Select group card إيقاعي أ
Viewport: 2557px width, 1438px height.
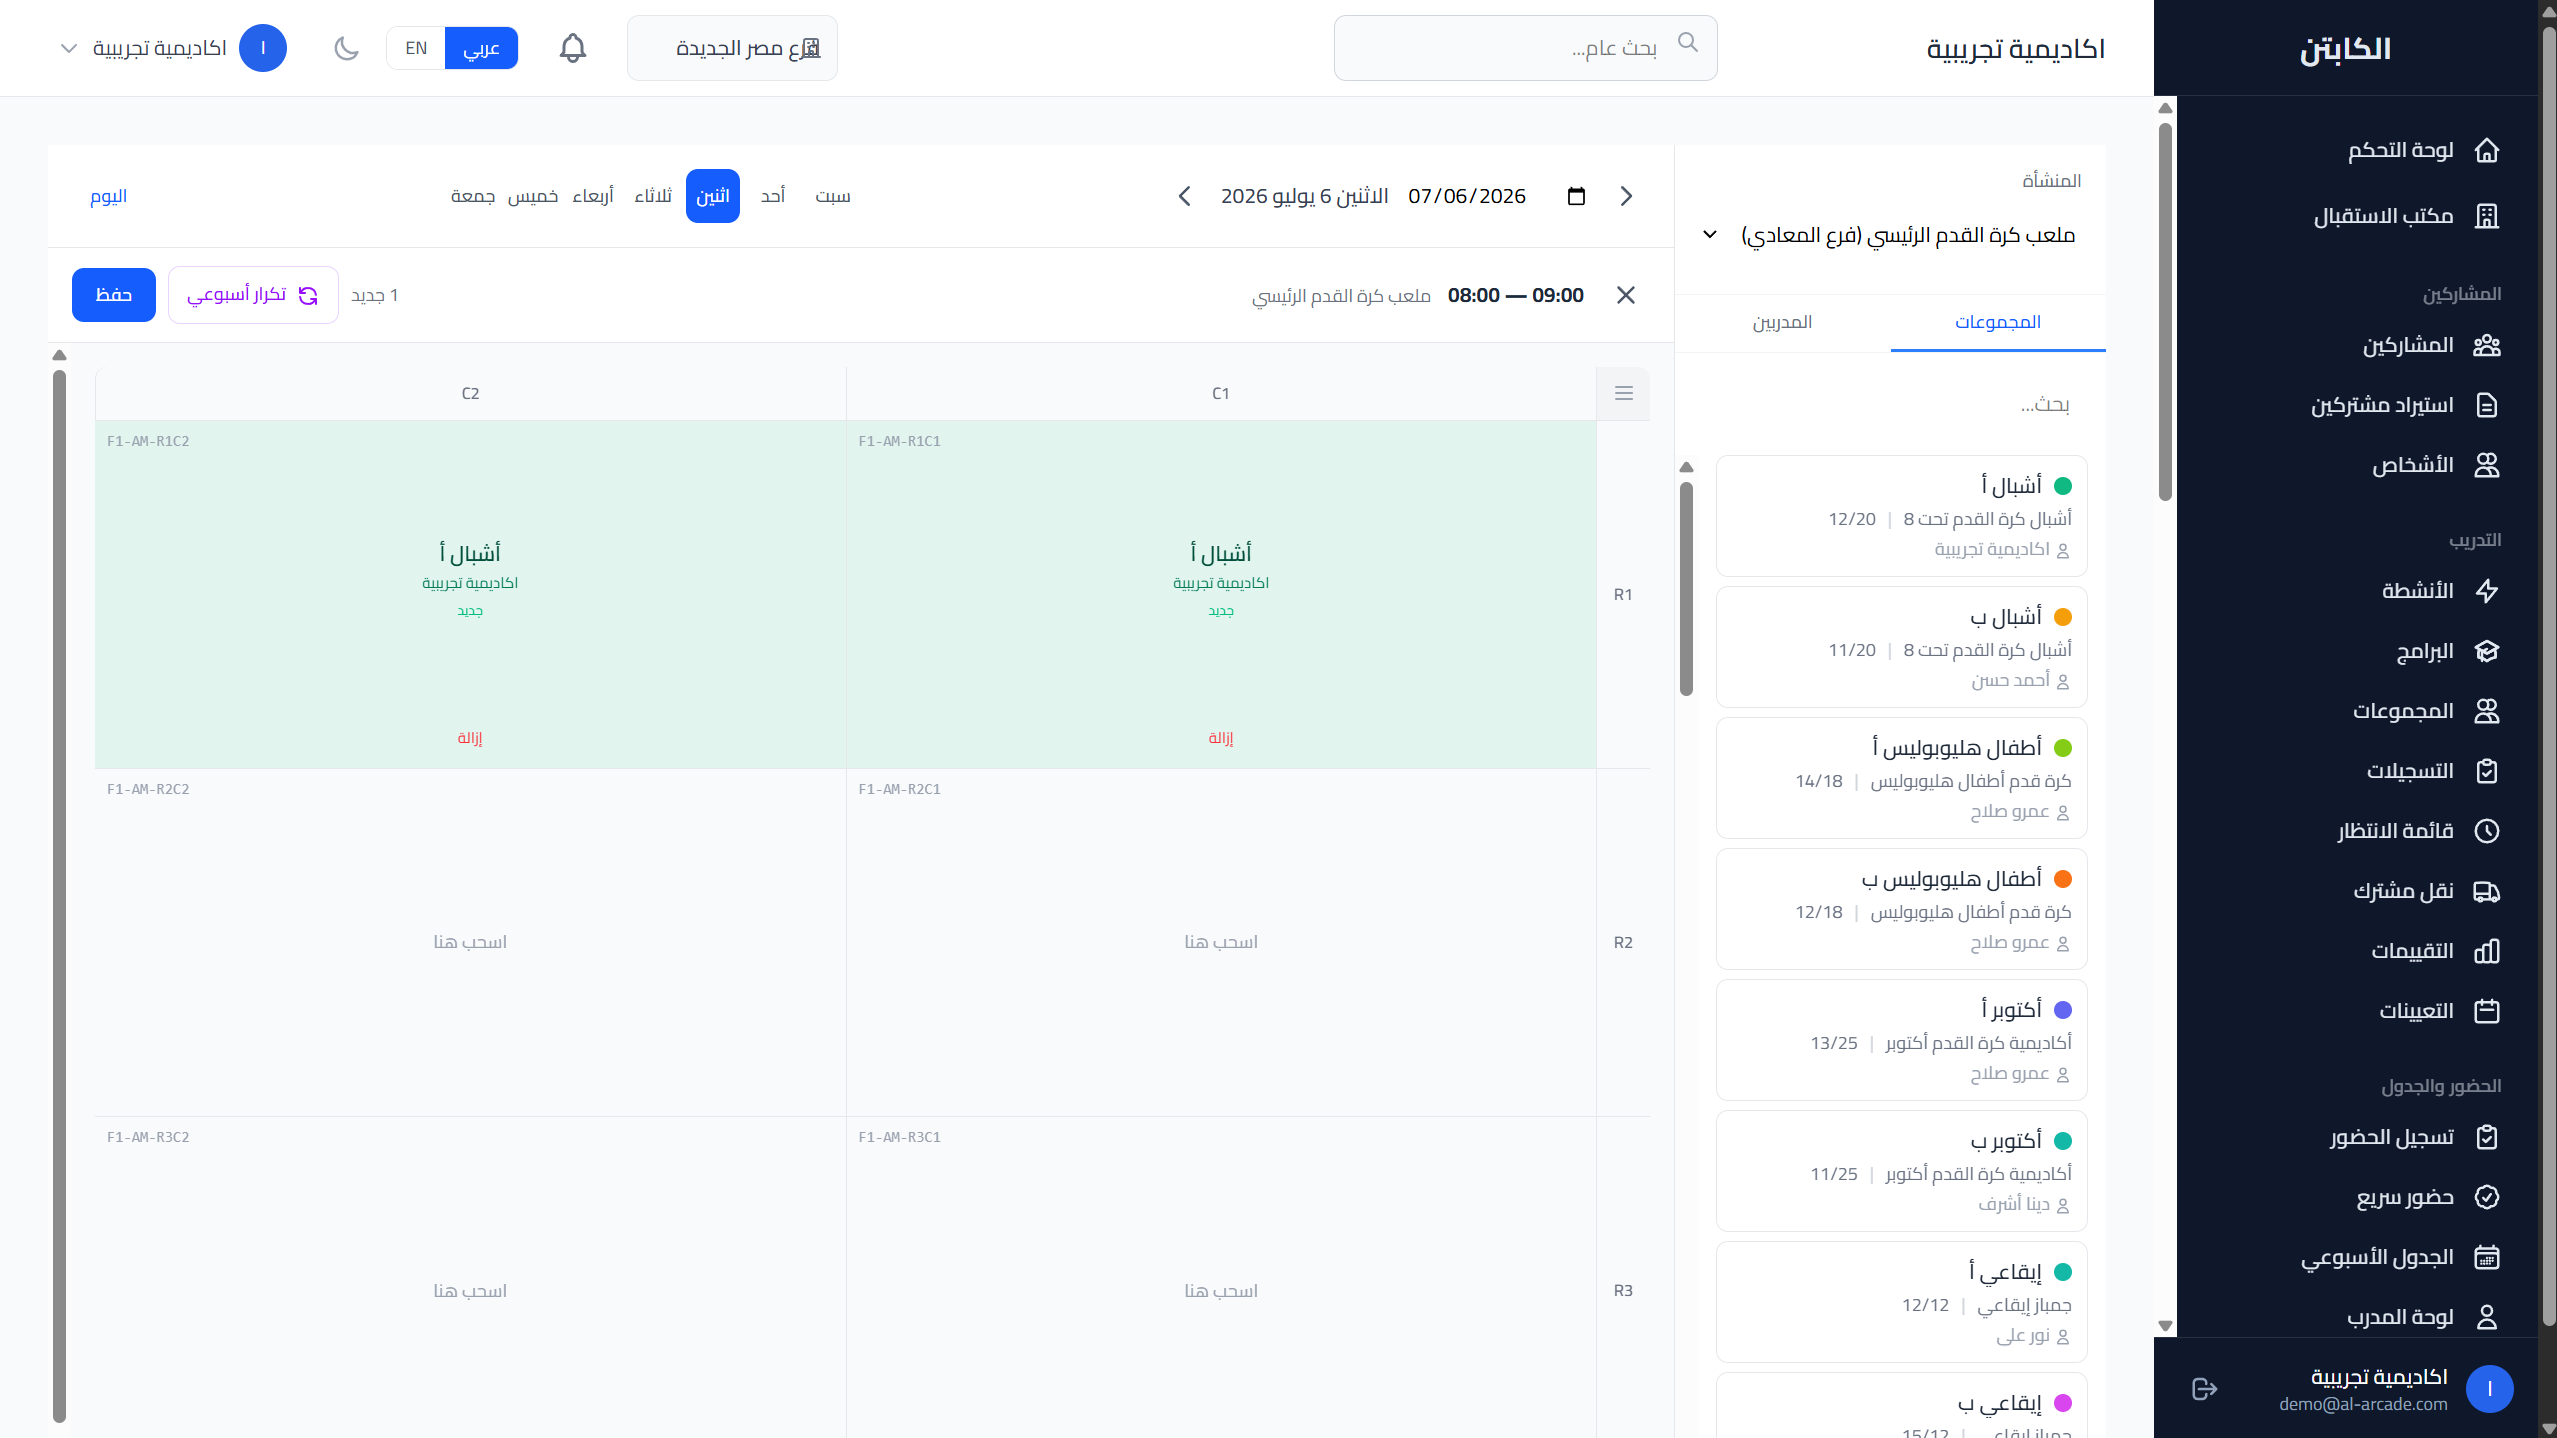(1901, 1302)
